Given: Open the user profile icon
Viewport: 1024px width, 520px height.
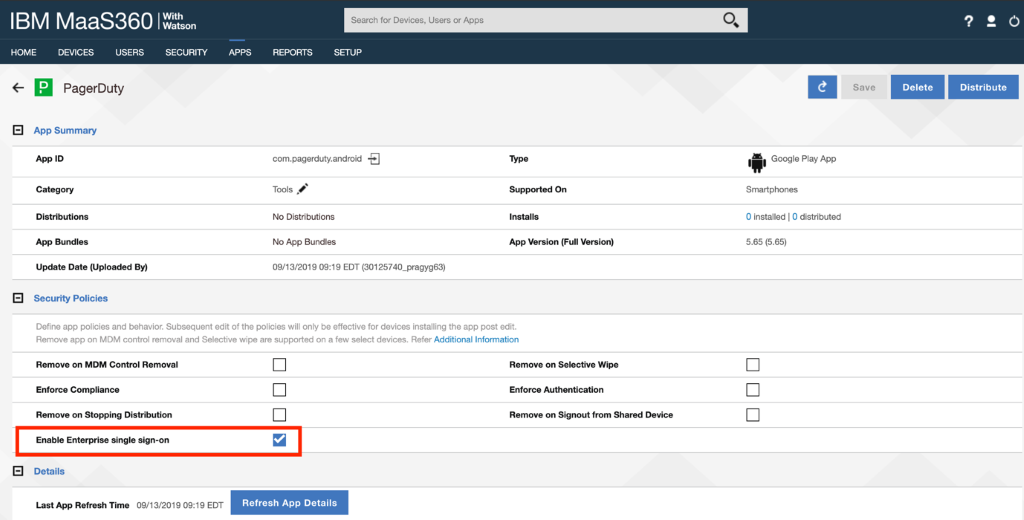Looking at the screenshot, I should 991,21.
